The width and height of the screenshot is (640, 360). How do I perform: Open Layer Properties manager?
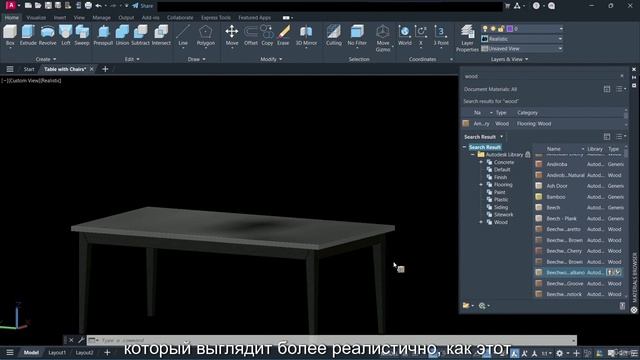(467, 38)
